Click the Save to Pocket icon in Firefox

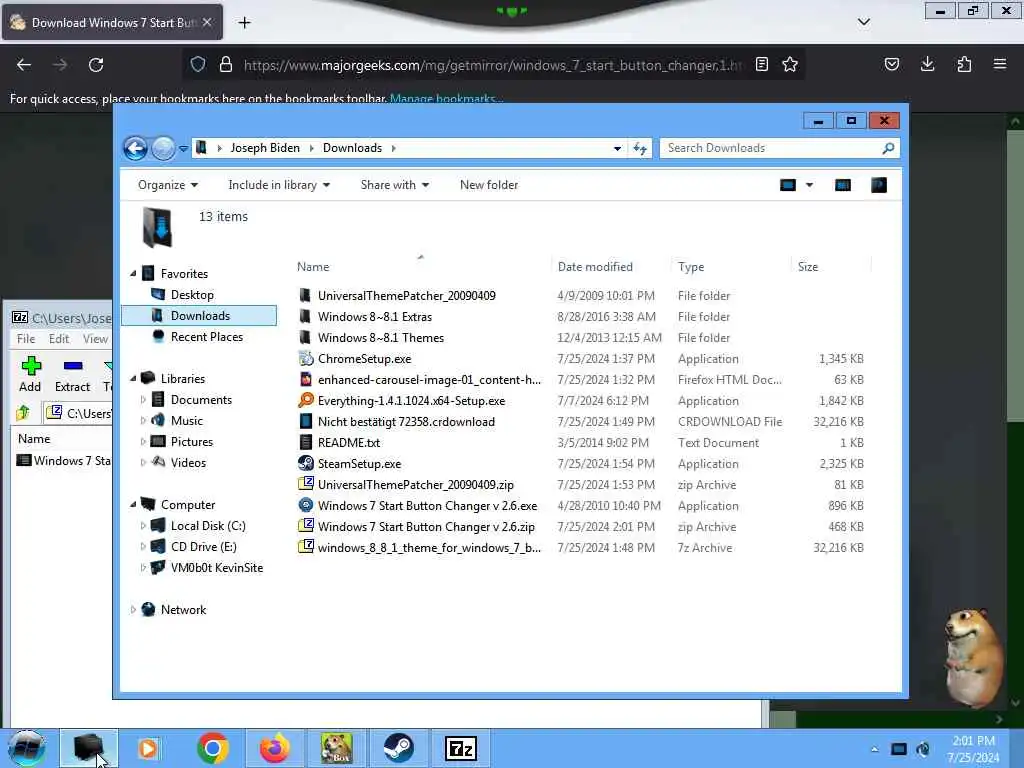[x=891, y=64]
